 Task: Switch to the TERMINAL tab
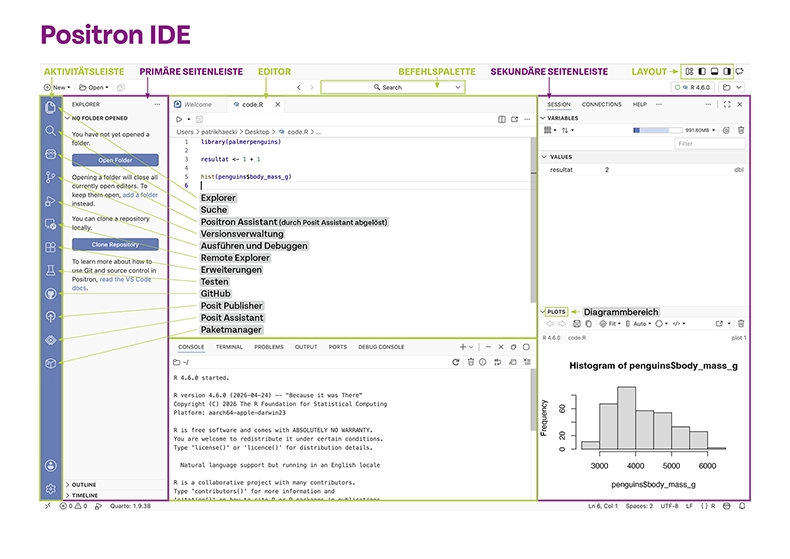229,347
